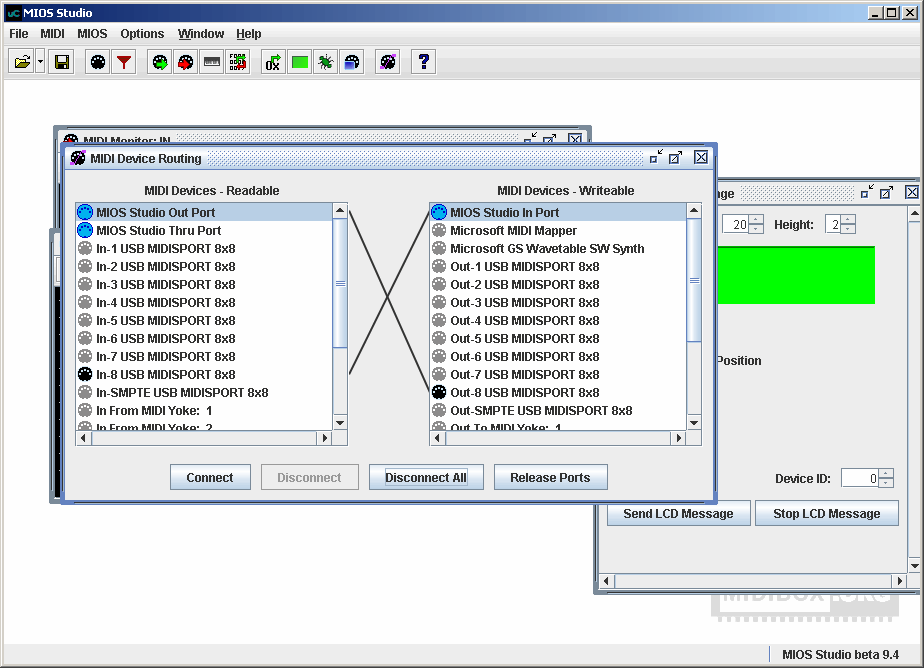Screen dimensions: 924x668
Task: Open MIDI monitor with the green arrow icon
Action: coord(160,62)
